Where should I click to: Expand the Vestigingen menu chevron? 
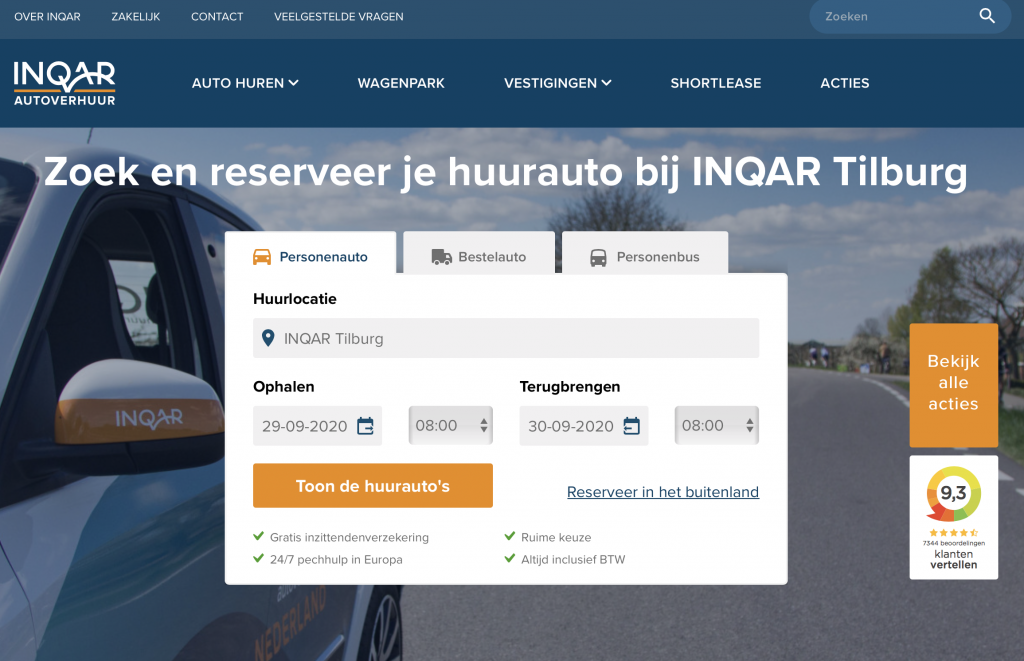pyautogui.click(x=607, y=83)
